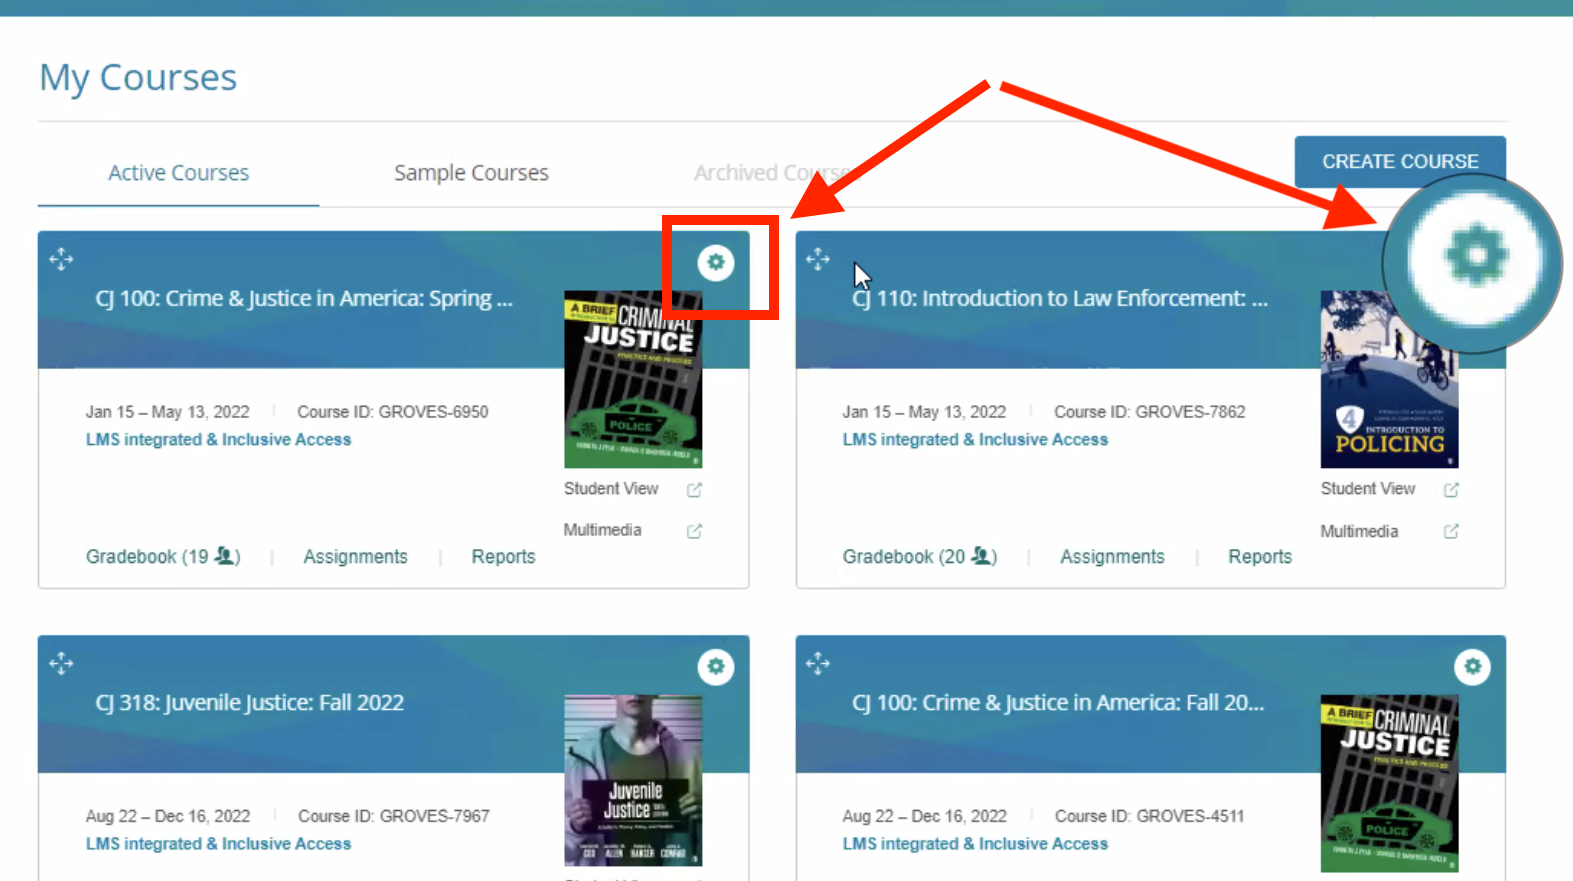
Task: View Reports for CJ 100 Spring course
Action: coord(503,557)
